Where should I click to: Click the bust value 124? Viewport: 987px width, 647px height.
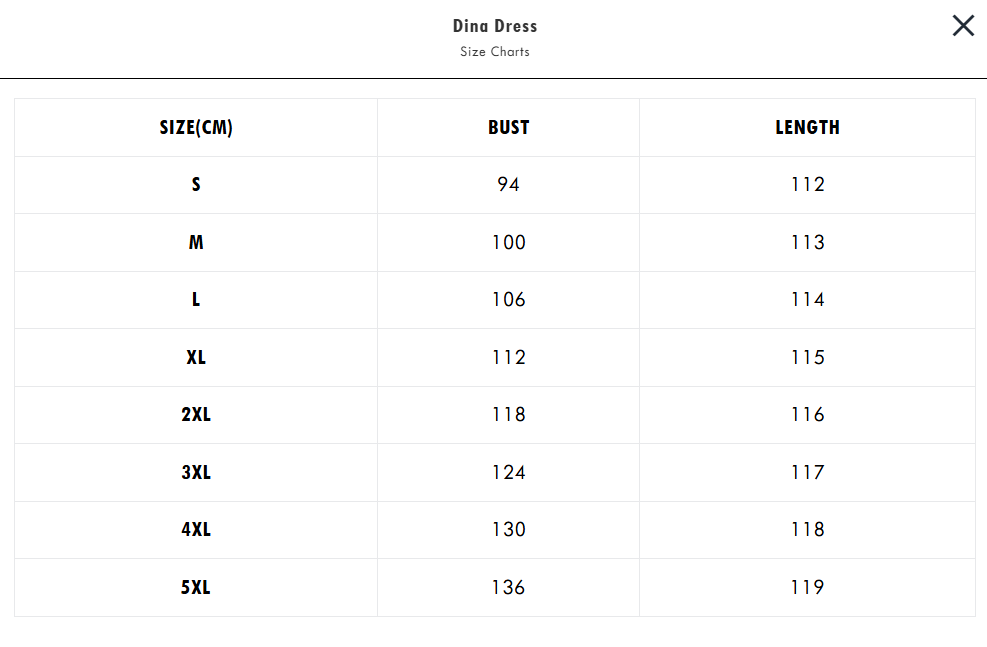[x=509, y=473]
